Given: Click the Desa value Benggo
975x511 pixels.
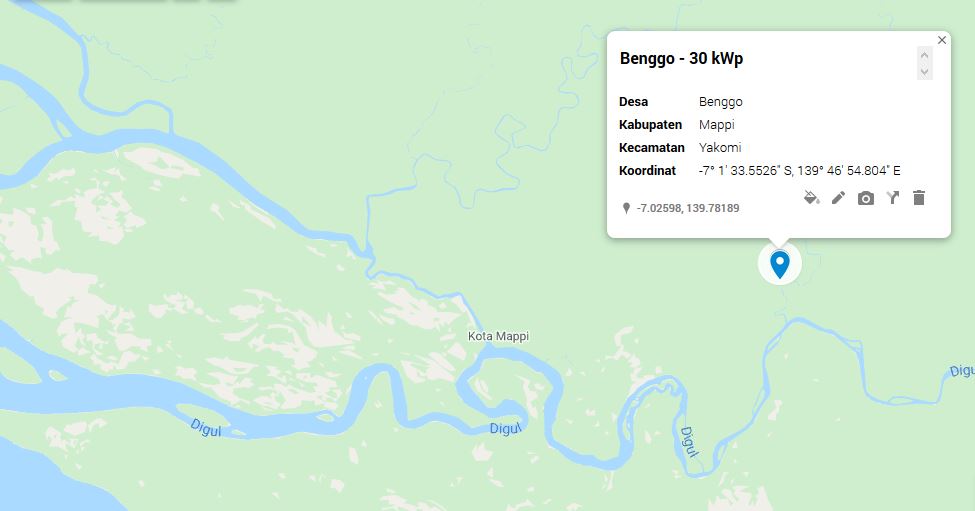Looking at the screenshot, I should click(x=721, y=102).
